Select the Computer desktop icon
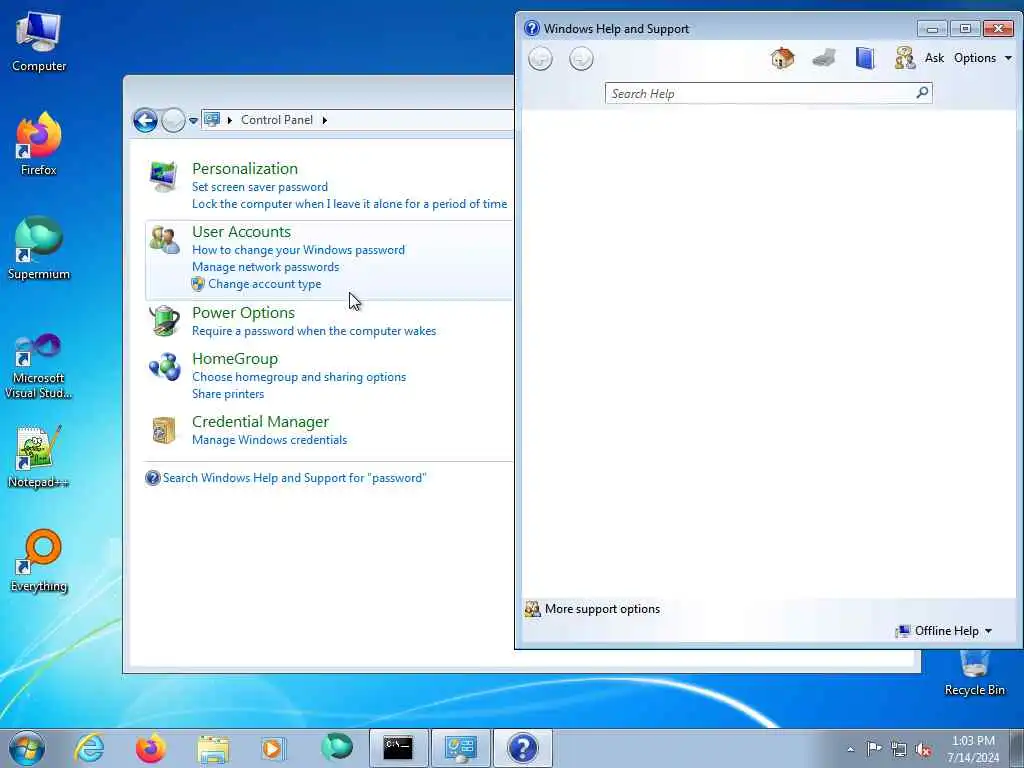This screenshot has height=768, width=1024. point(39,40)
